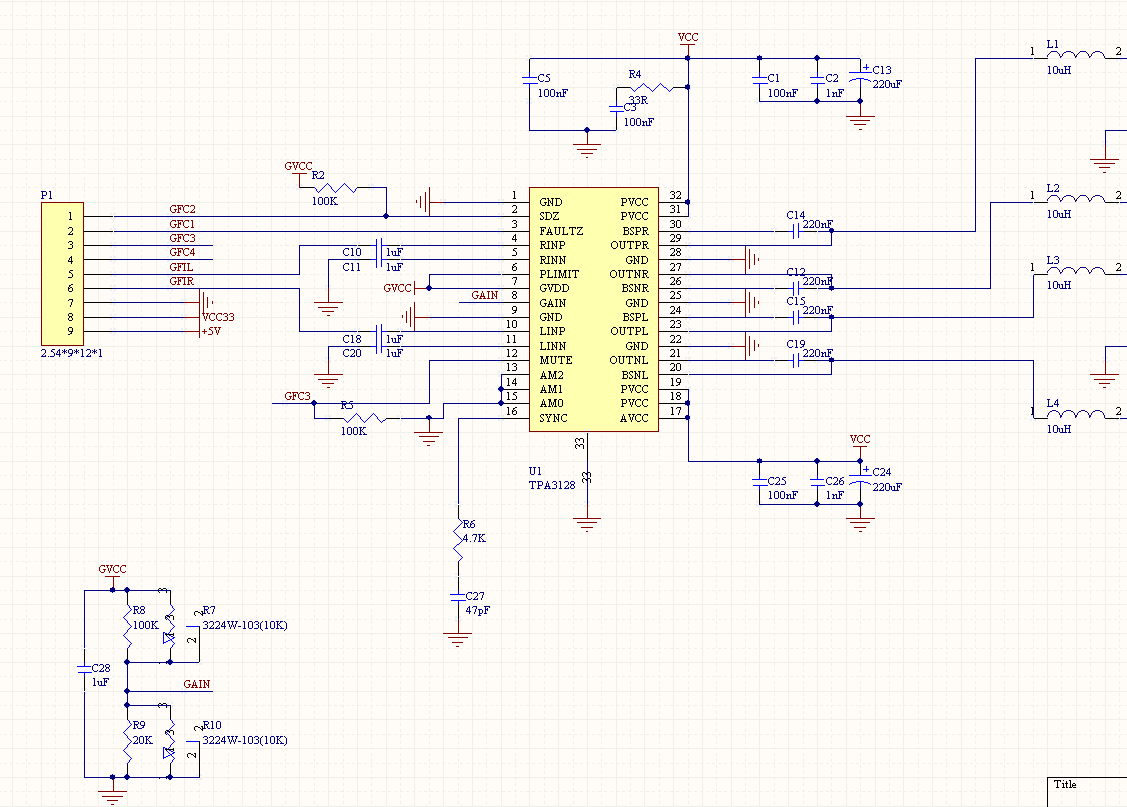Select capacitor C26 1nF symbol
This screenshot has width=1127, height=807.
click(x=817, y=482)
